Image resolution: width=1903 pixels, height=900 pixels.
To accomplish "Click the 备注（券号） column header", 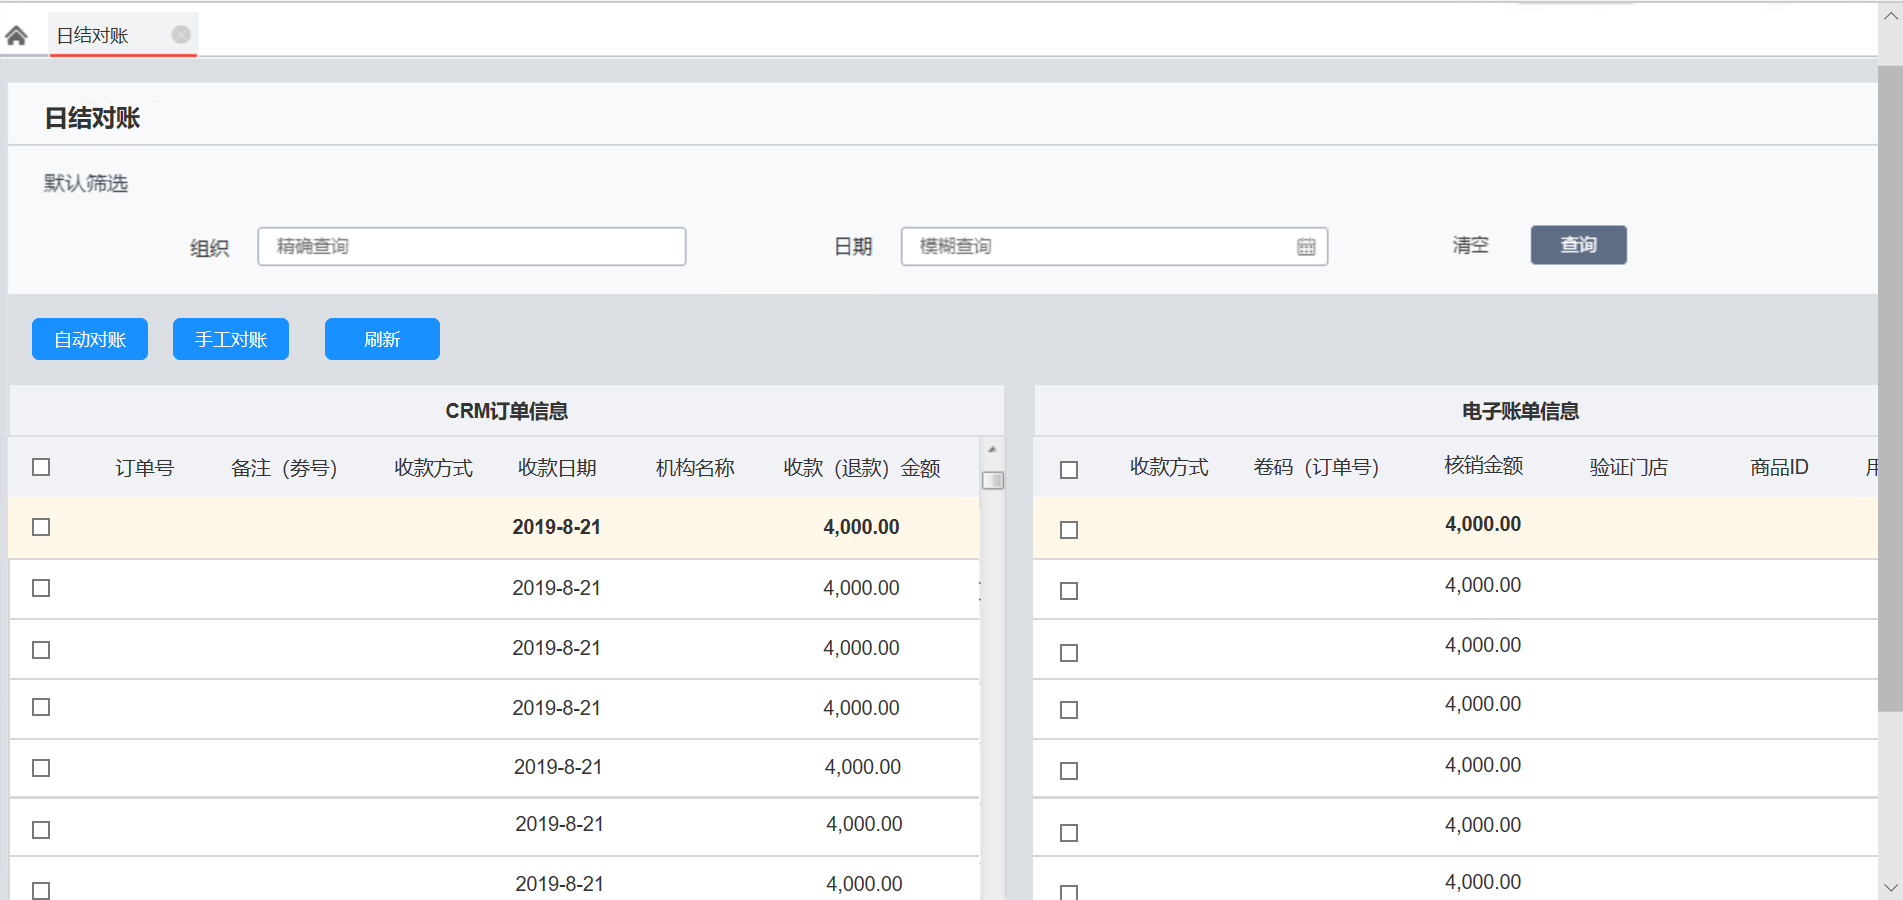I will tap(284, 468).
